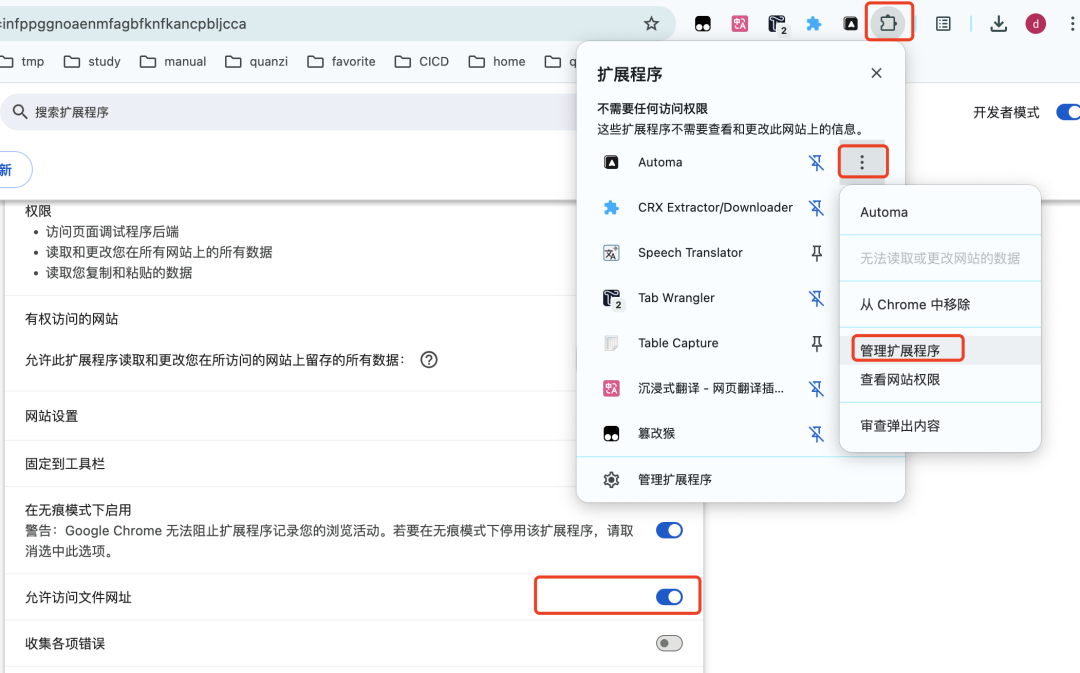Open the Table Capture extension

pyautogui.click(x=611, y=343)
